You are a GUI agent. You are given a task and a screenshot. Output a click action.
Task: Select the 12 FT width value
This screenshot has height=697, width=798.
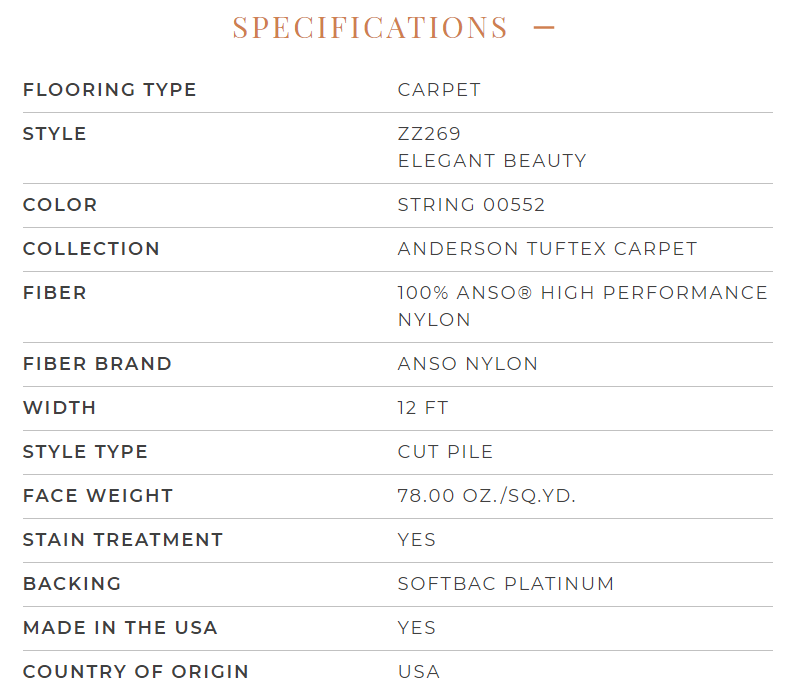pos(423,408)
